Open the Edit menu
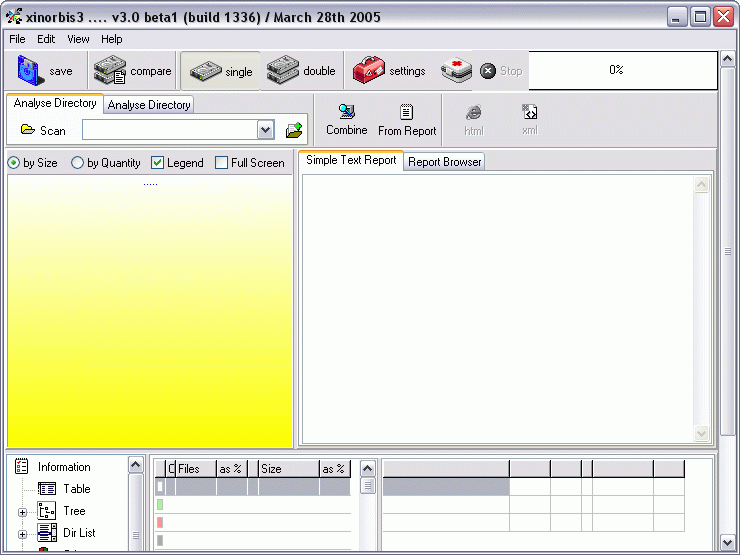Viewport: 740px width, 555px height. click(46, 39)
